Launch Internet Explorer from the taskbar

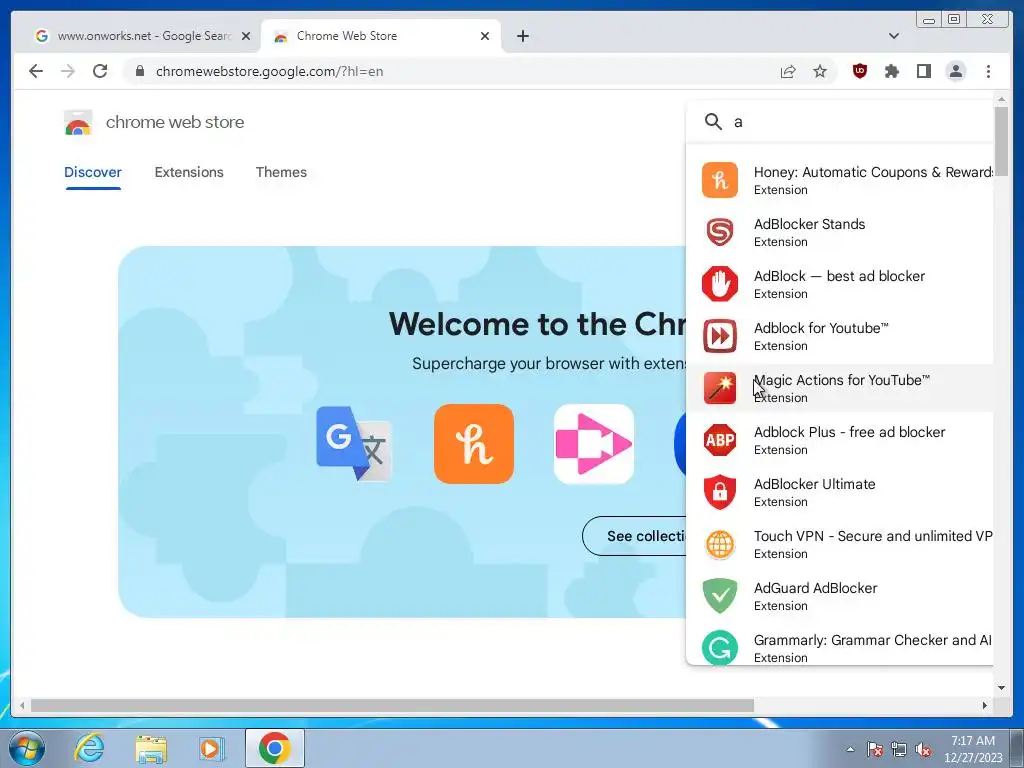coord(89,748)
